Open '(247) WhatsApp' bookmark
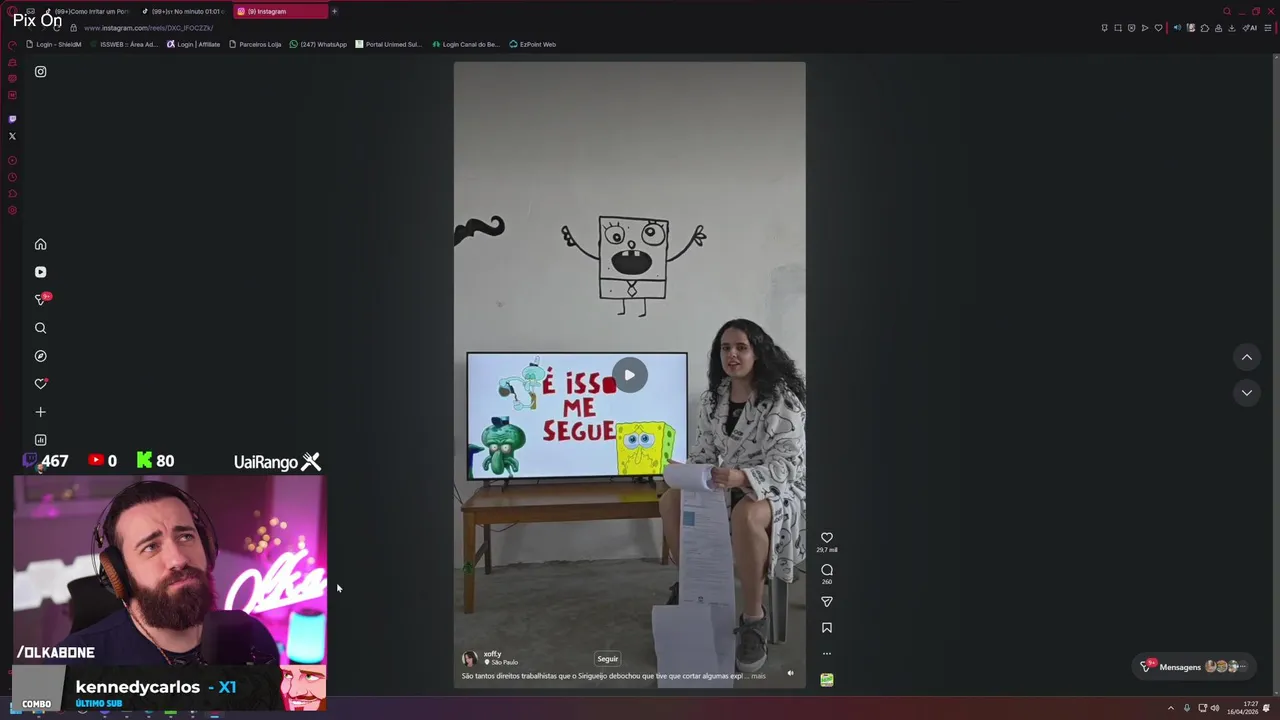The height and width of the screenshot is (720, 1280). pyautogui.click(x=318, y=44)
